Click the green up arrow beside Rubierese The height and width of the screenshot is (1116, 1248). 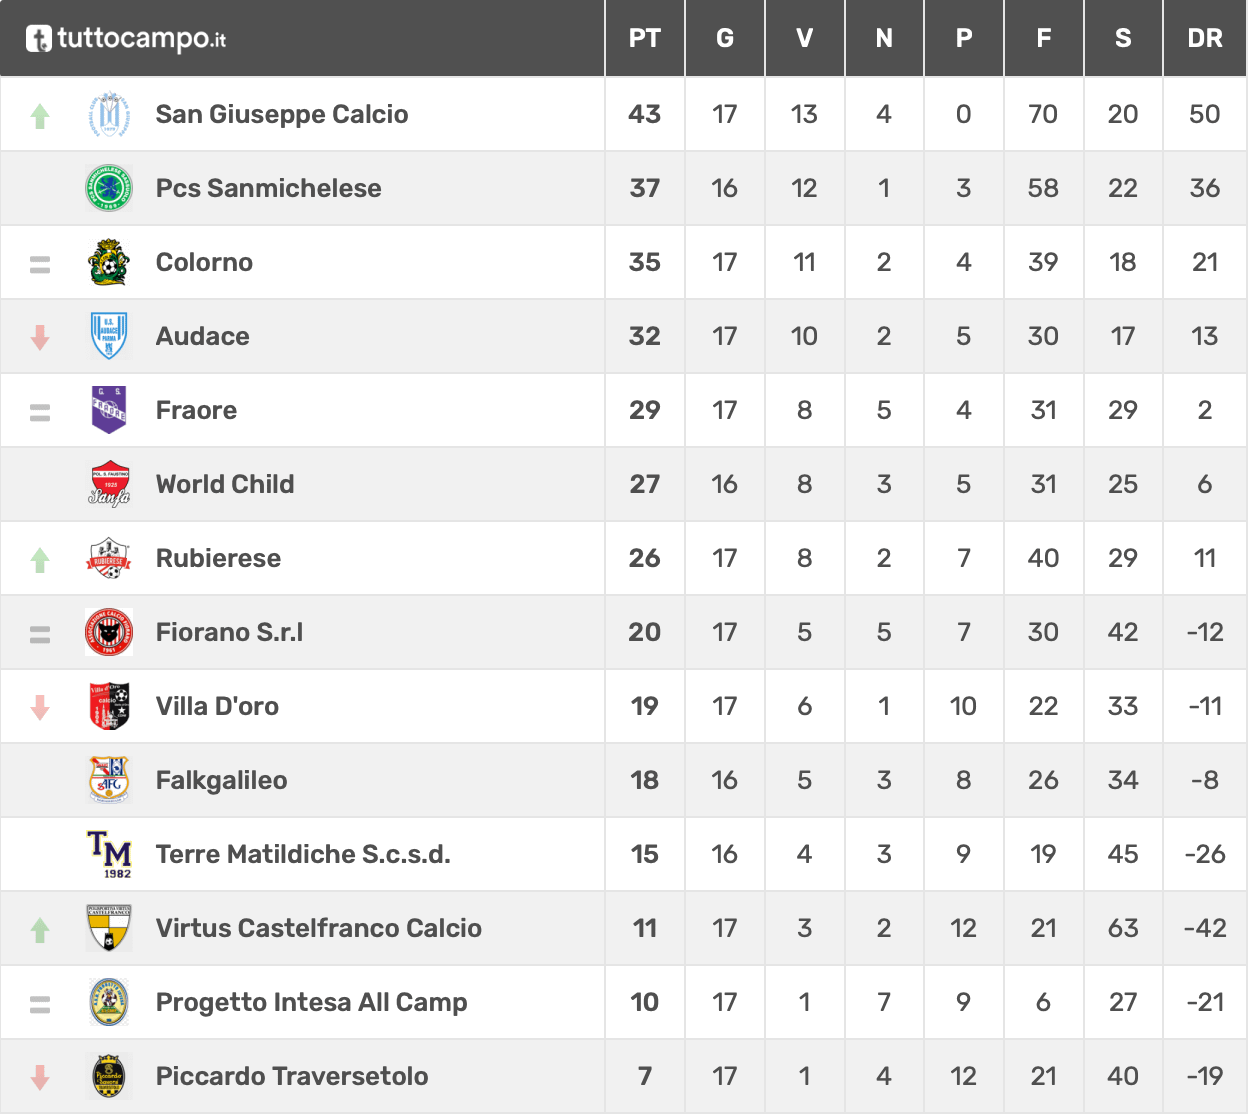click(40, 560)
